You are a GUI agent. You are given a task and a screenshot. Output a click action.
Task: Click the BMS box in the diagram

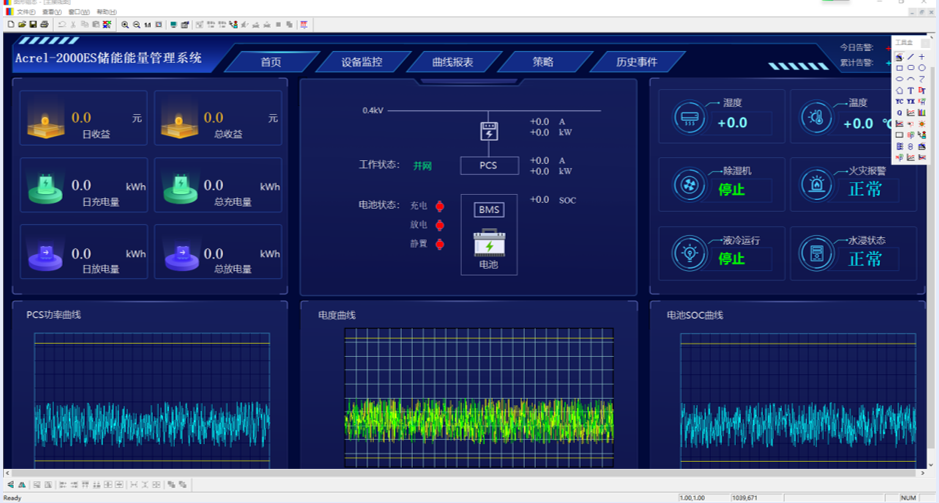[x=489, y=210]
